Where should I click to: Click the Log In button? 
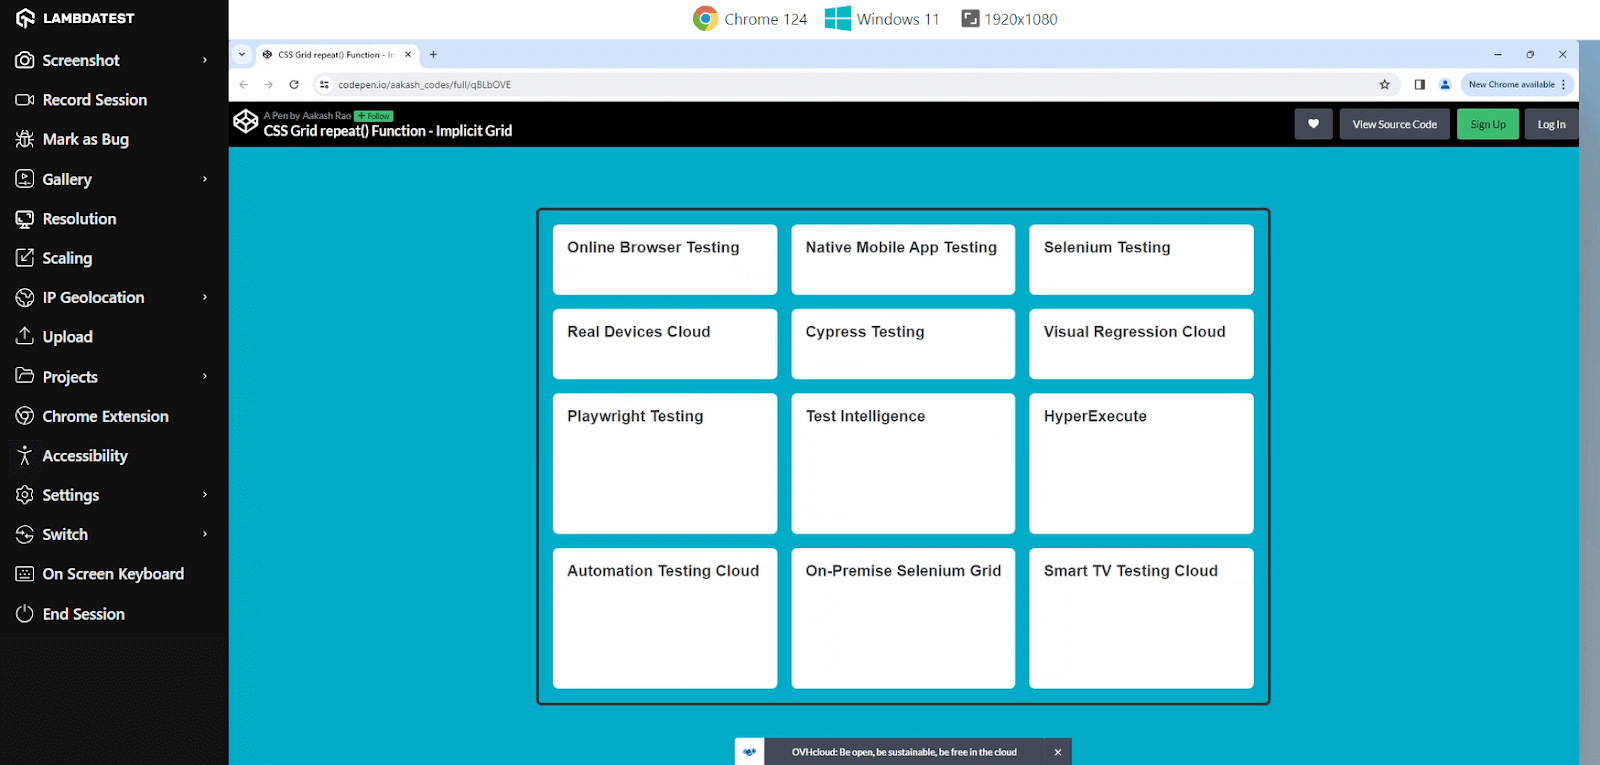click(1551, 124)
